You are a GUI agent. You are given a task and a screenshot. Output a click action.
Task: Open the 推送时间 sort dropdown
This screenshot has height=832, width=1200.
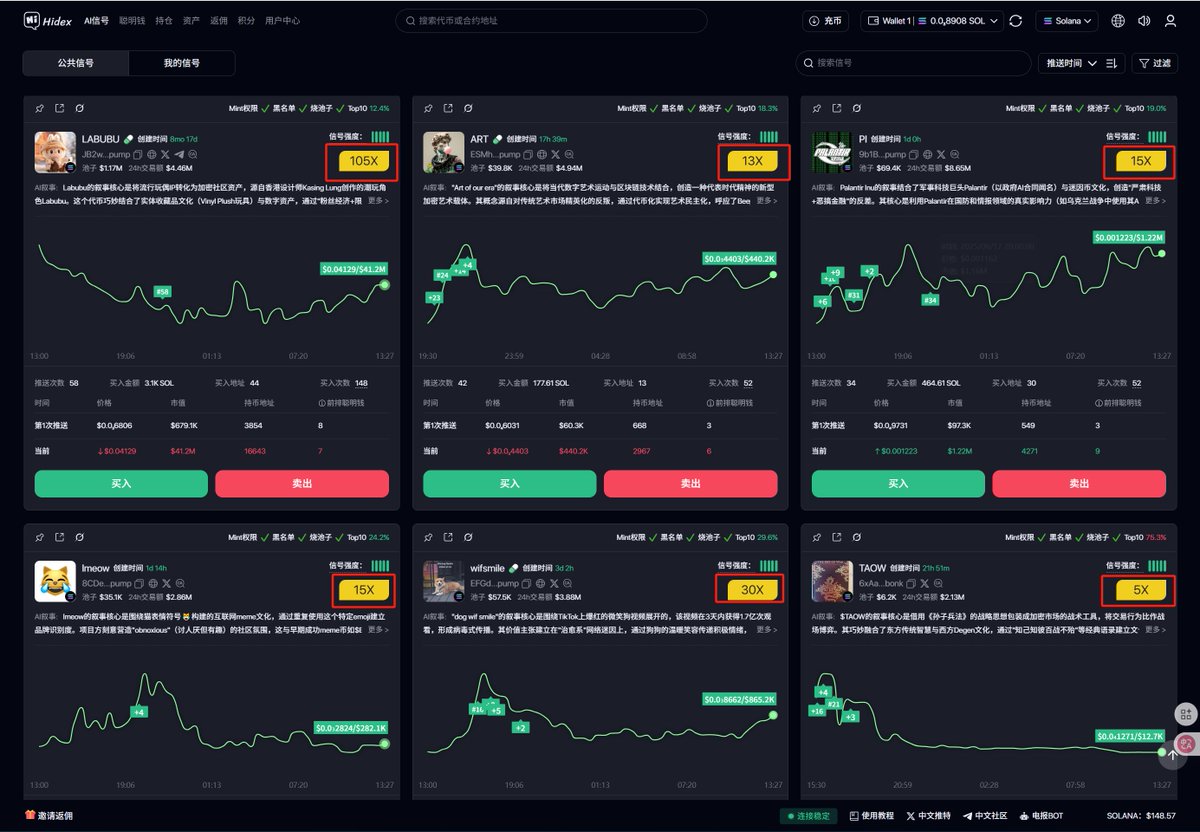pyautogui.click(x=1071, y=63)
